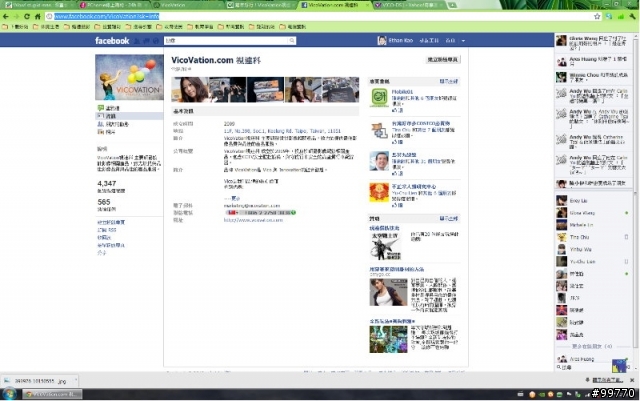Open chat with Yu-Chu Lien
Image resolution: width=640 pixels, height=401 pixels.
tap(593, 262)
